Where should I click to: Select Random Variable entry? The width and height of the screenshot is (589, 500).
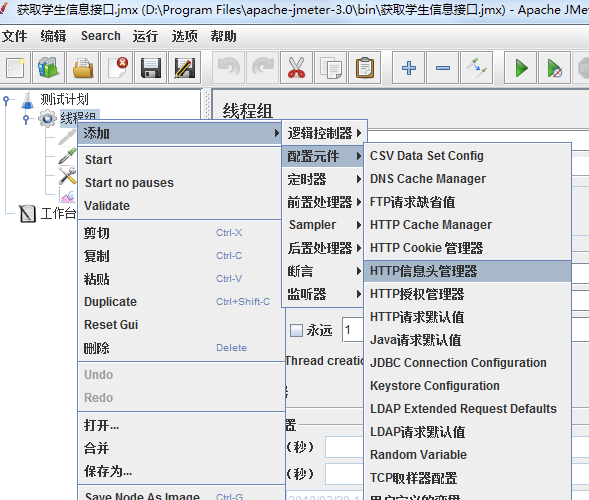tap(468, 455)
